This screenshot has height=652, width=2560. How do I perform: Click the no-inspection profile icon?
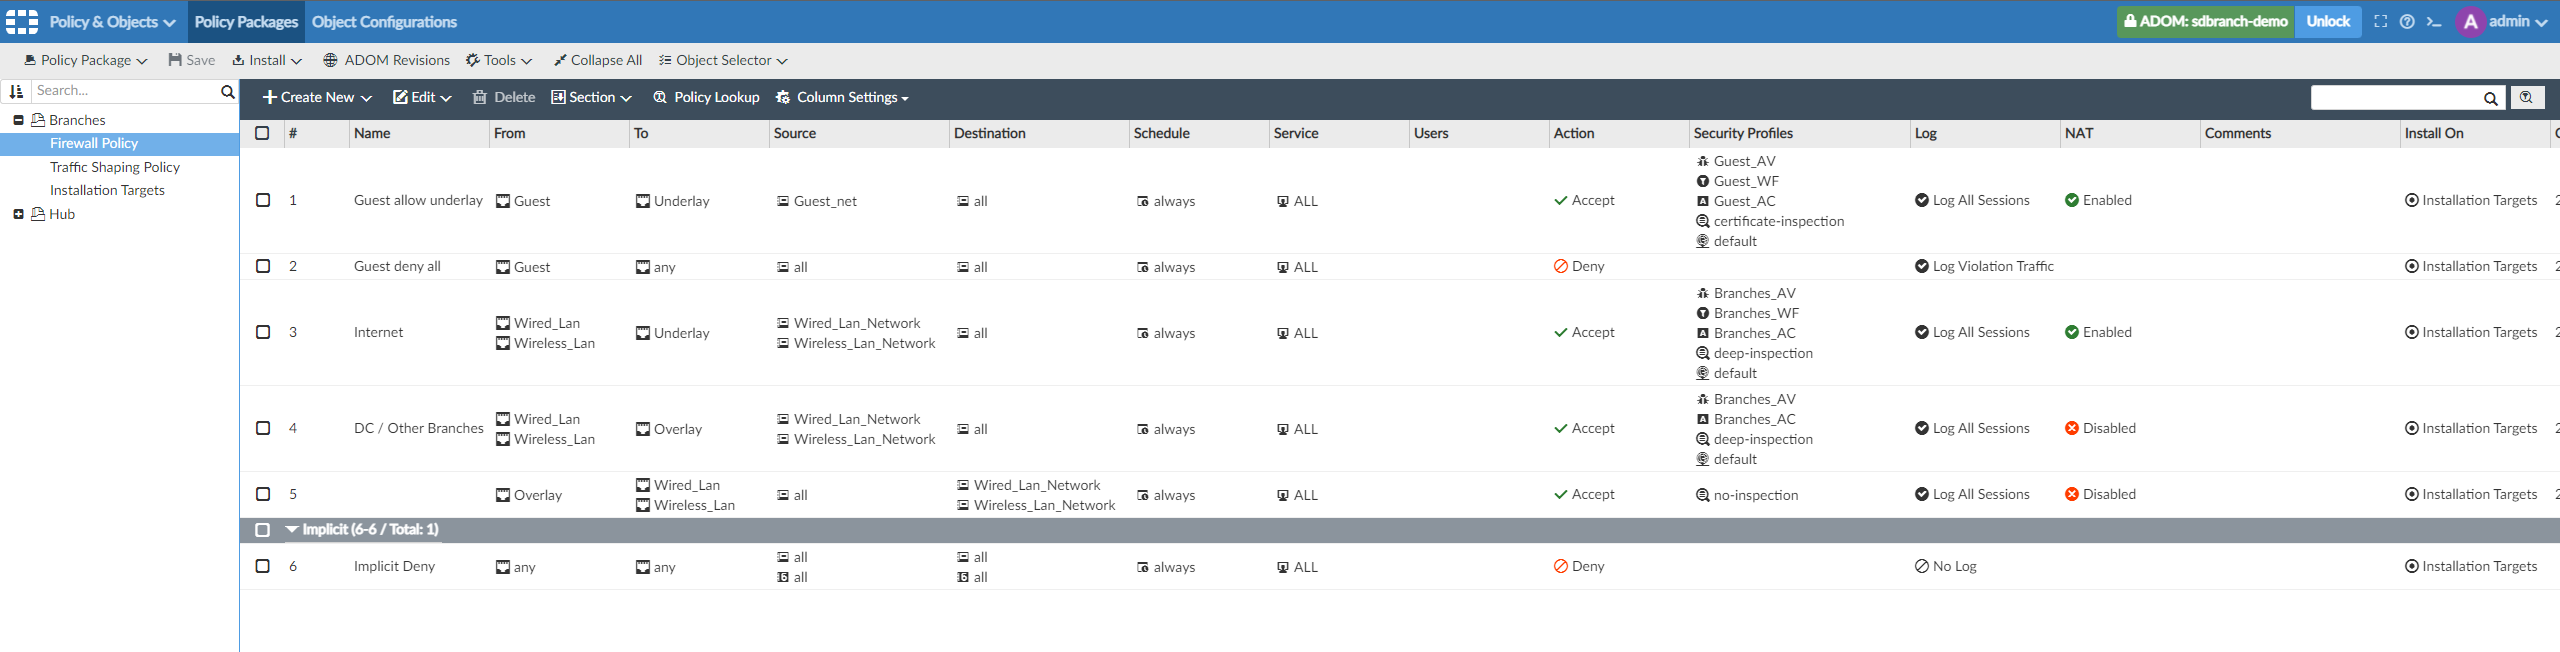(1702, 495)
